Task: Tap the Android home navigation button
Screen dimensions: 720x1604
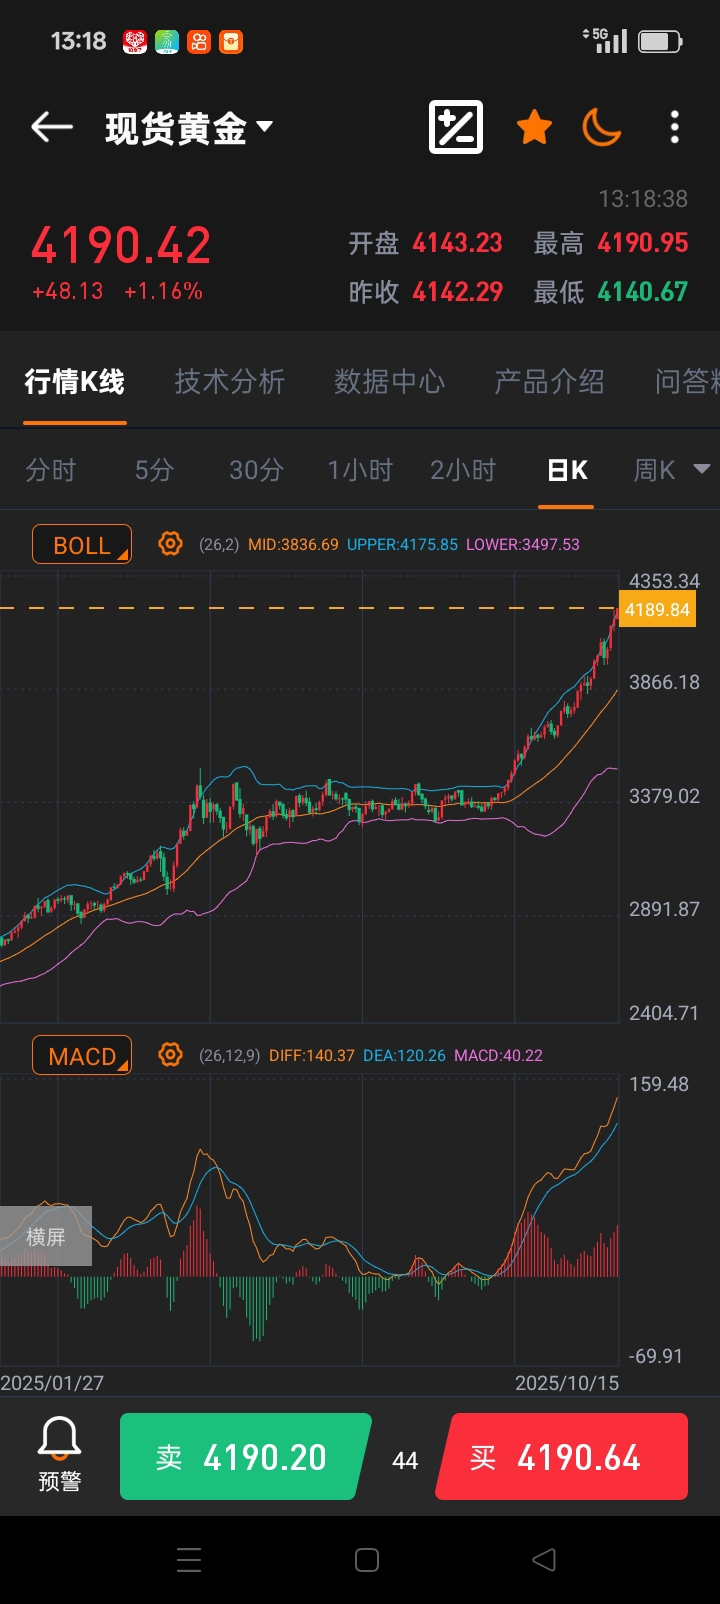Action: coord(367,1560)
